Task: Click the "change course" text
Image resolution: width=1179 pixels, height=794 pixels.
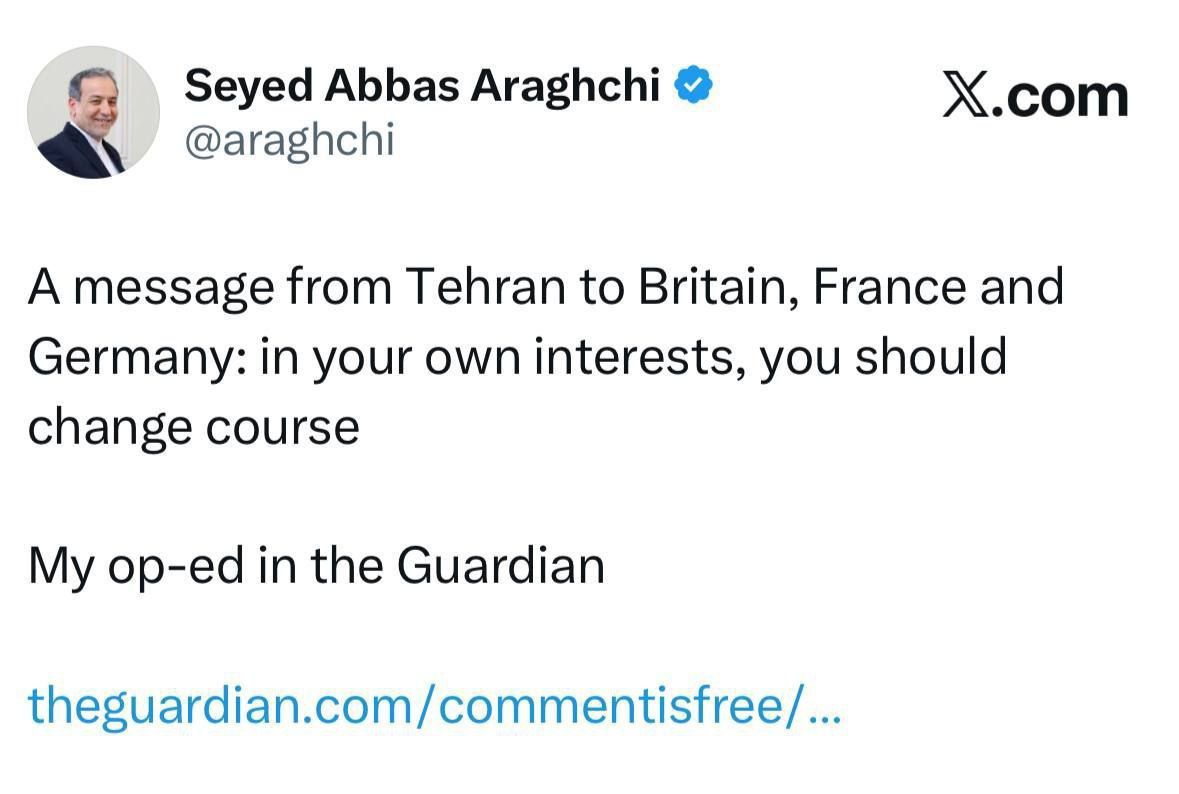Action: 193,427
